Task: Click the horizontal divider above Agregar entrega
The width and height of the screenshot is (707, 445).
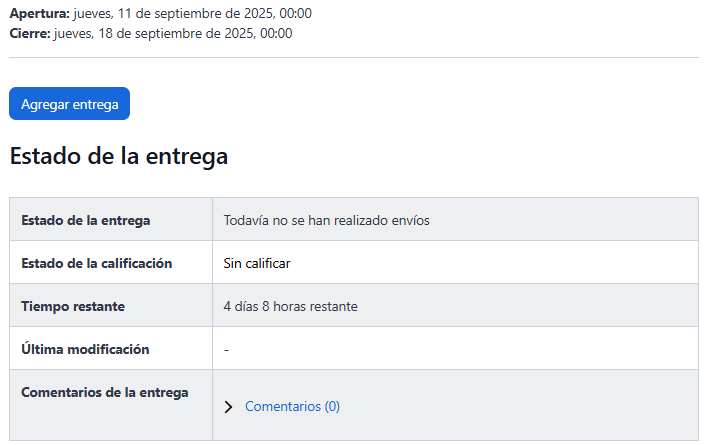Action: pyautogui.click(x=354, y=58)
